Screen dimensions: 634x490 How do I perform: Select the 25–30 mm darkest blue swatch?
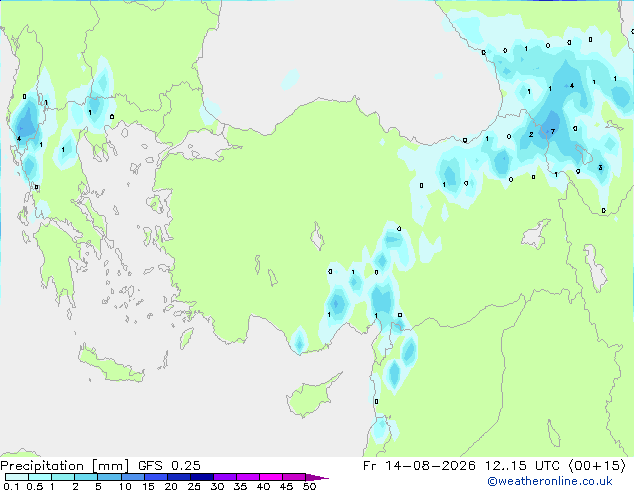pos(201,477)
